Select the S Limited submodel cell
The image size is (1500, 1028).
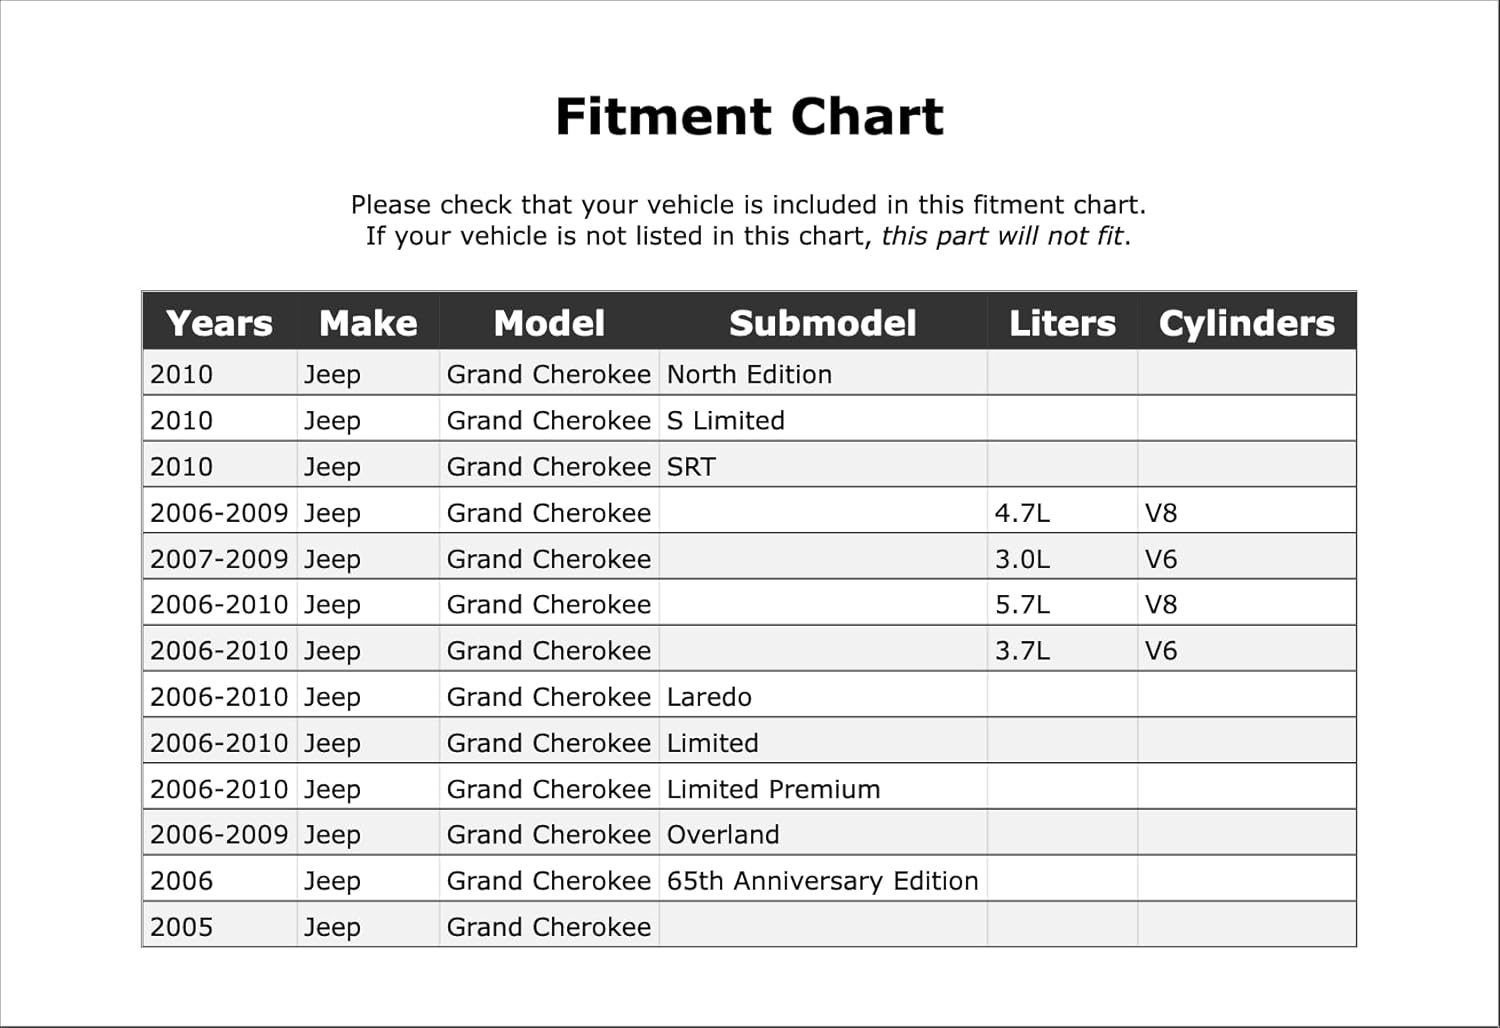(x=823, y=420)
